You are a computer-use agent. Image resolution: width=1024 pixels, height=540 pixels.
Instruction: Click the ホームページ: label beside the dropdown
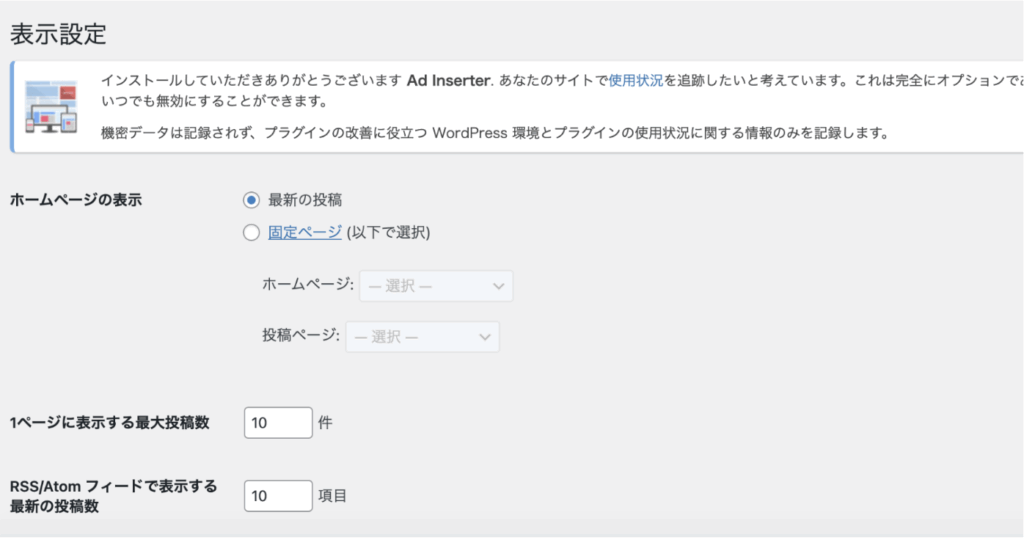(x=307, y=286)
